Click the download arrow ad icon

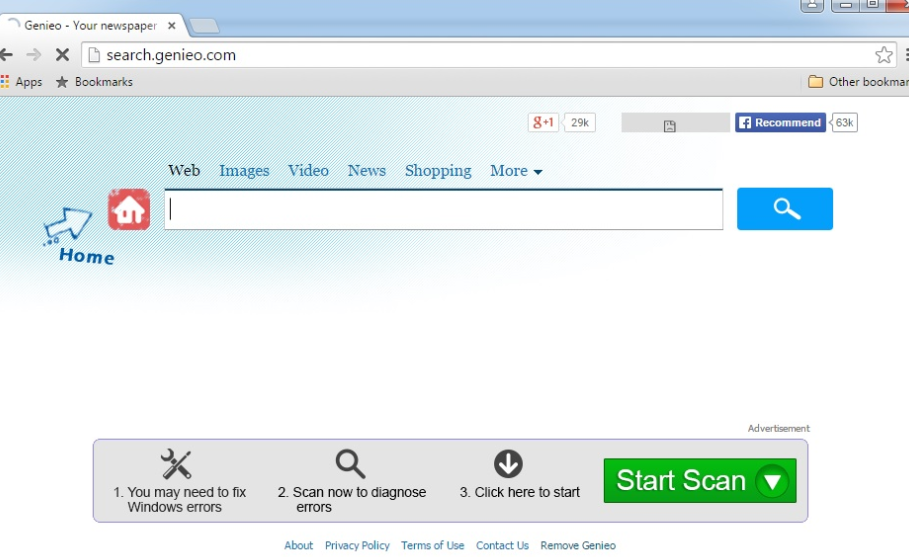pyautogui.click(x=508, y=464)
